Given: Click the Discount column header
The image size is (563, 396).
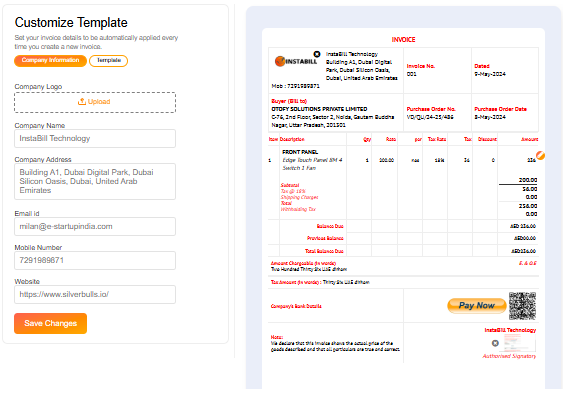Looking at the screenshot, I should coord(487,139).
